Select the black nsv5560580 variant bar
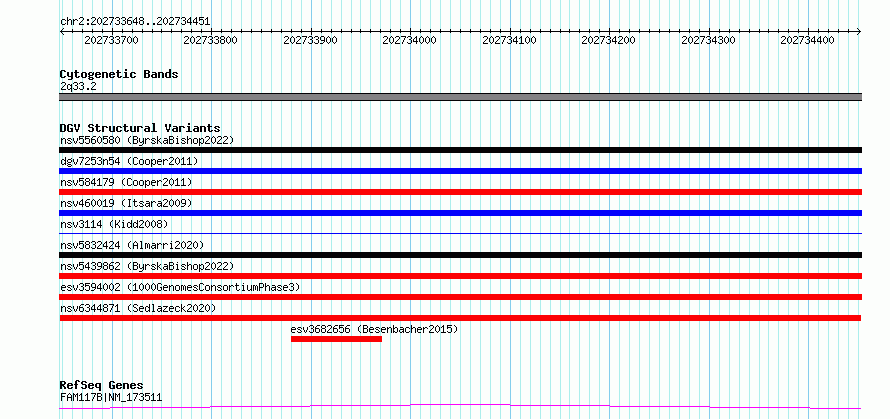The image size is (890, 419). pyautogui.click(x=461, y=150)
